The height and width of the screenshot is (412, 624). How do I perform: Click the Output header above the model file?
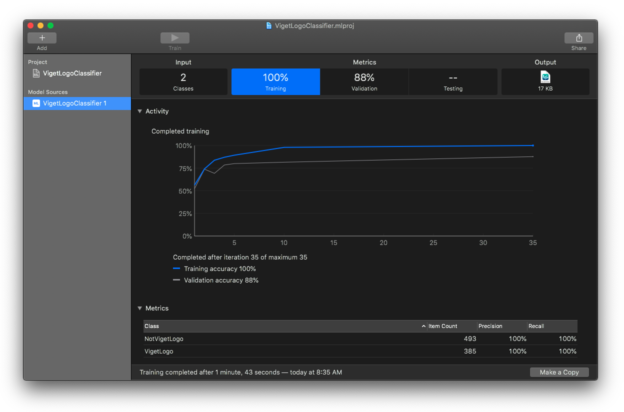[545, 62]
